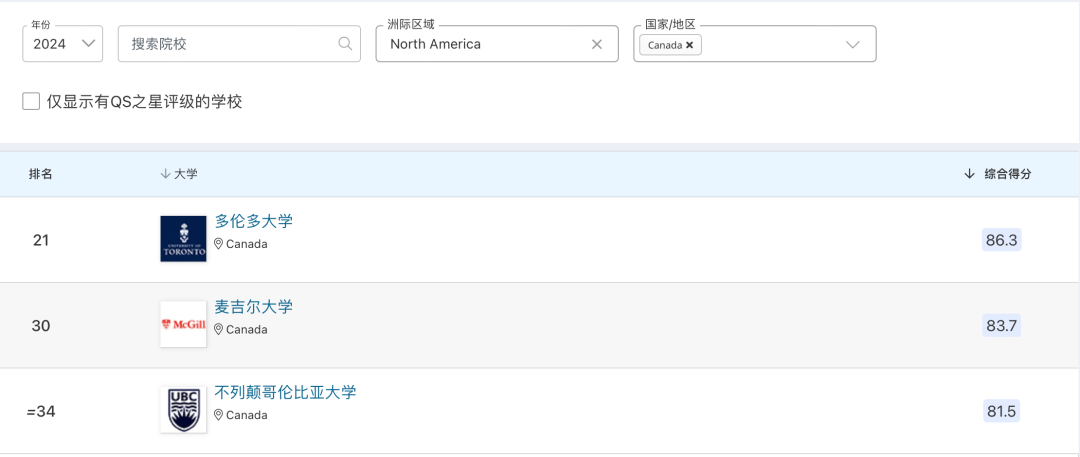Screen dimensions: 1080x457
Task: Open the 麦吉尔大学 link
Action: click(x=253, y=307)
